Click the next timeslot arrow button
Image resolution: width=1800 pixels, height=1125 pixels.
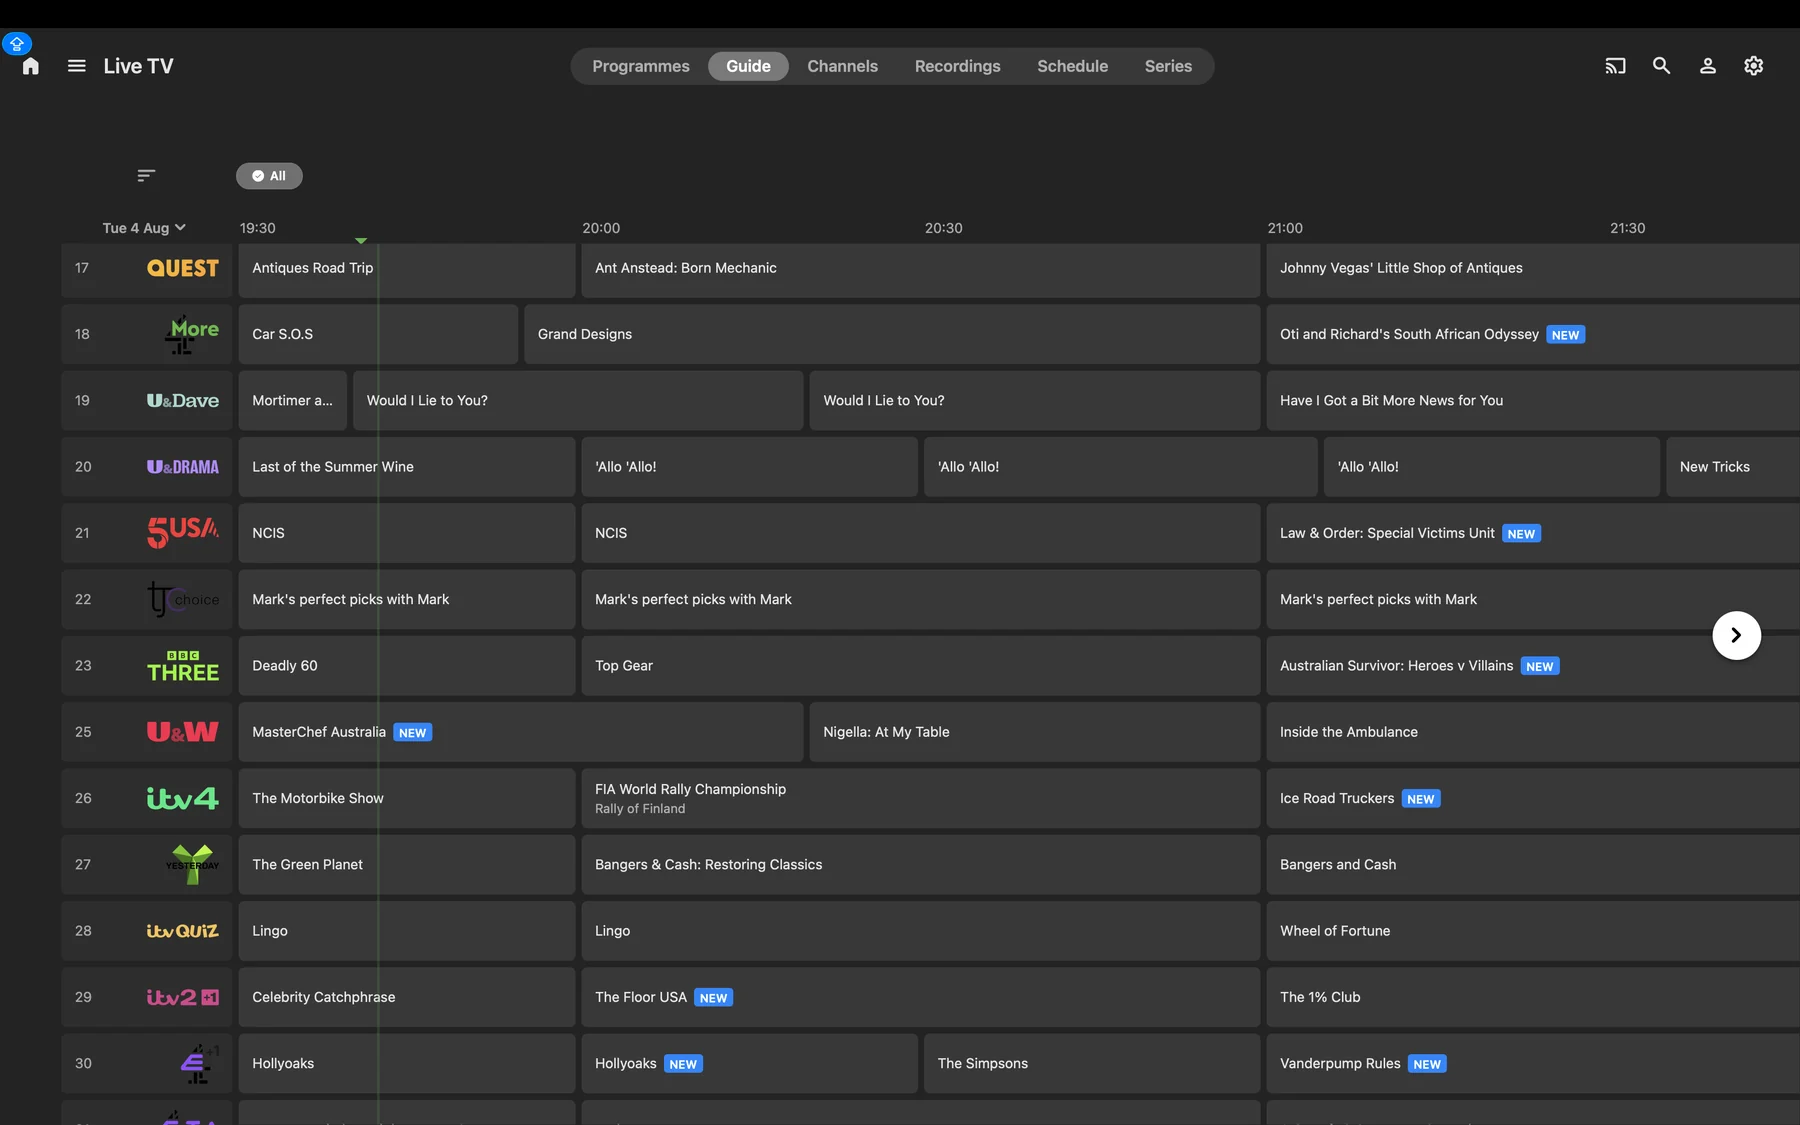tap(1737, 635)
